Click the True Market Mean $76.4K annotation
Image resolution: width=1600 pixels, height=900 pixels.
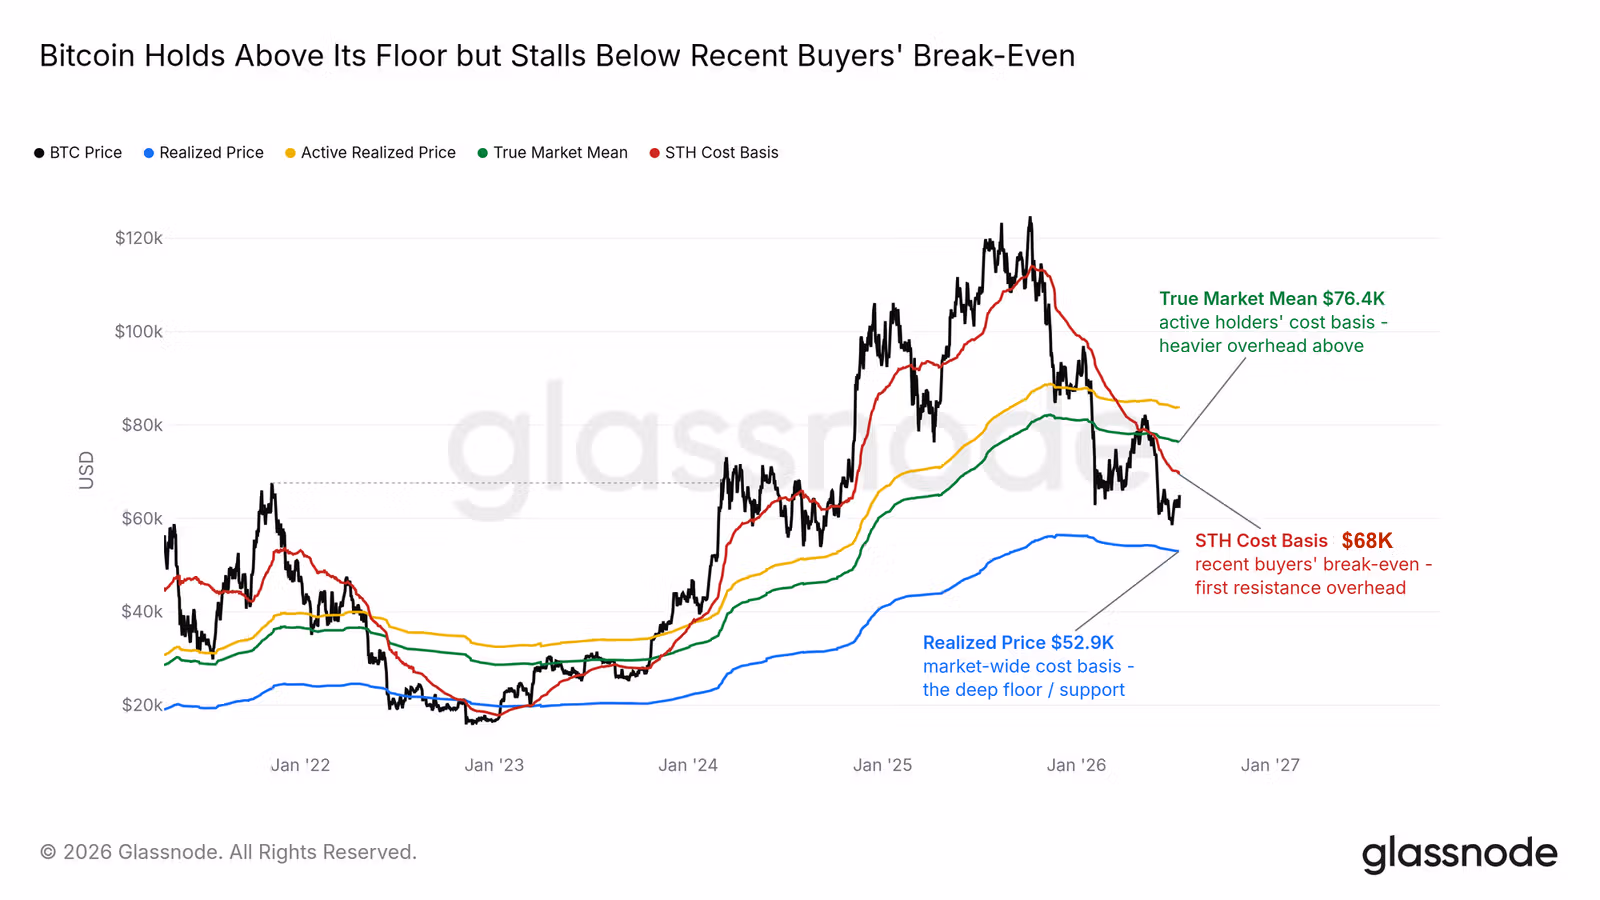click(x=1272, y=299)
